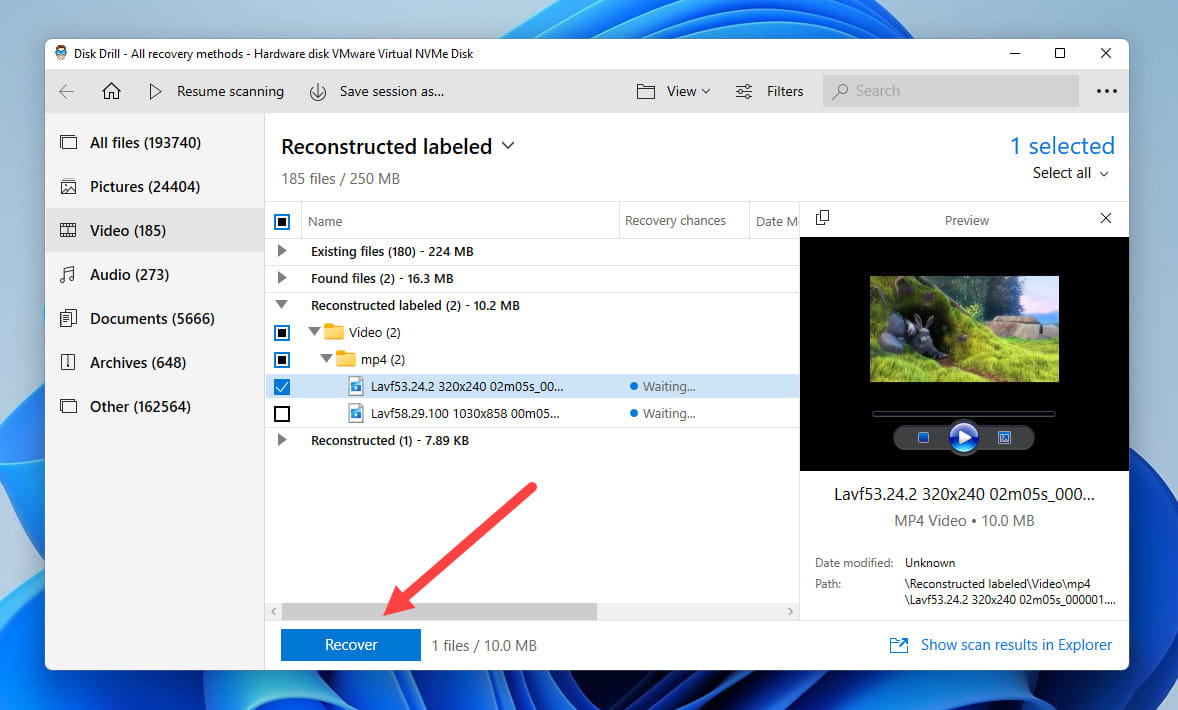This screenshot has height=710, width=1178.
Task: Click the video preview seek bar
Action: [x=963, y=413]
